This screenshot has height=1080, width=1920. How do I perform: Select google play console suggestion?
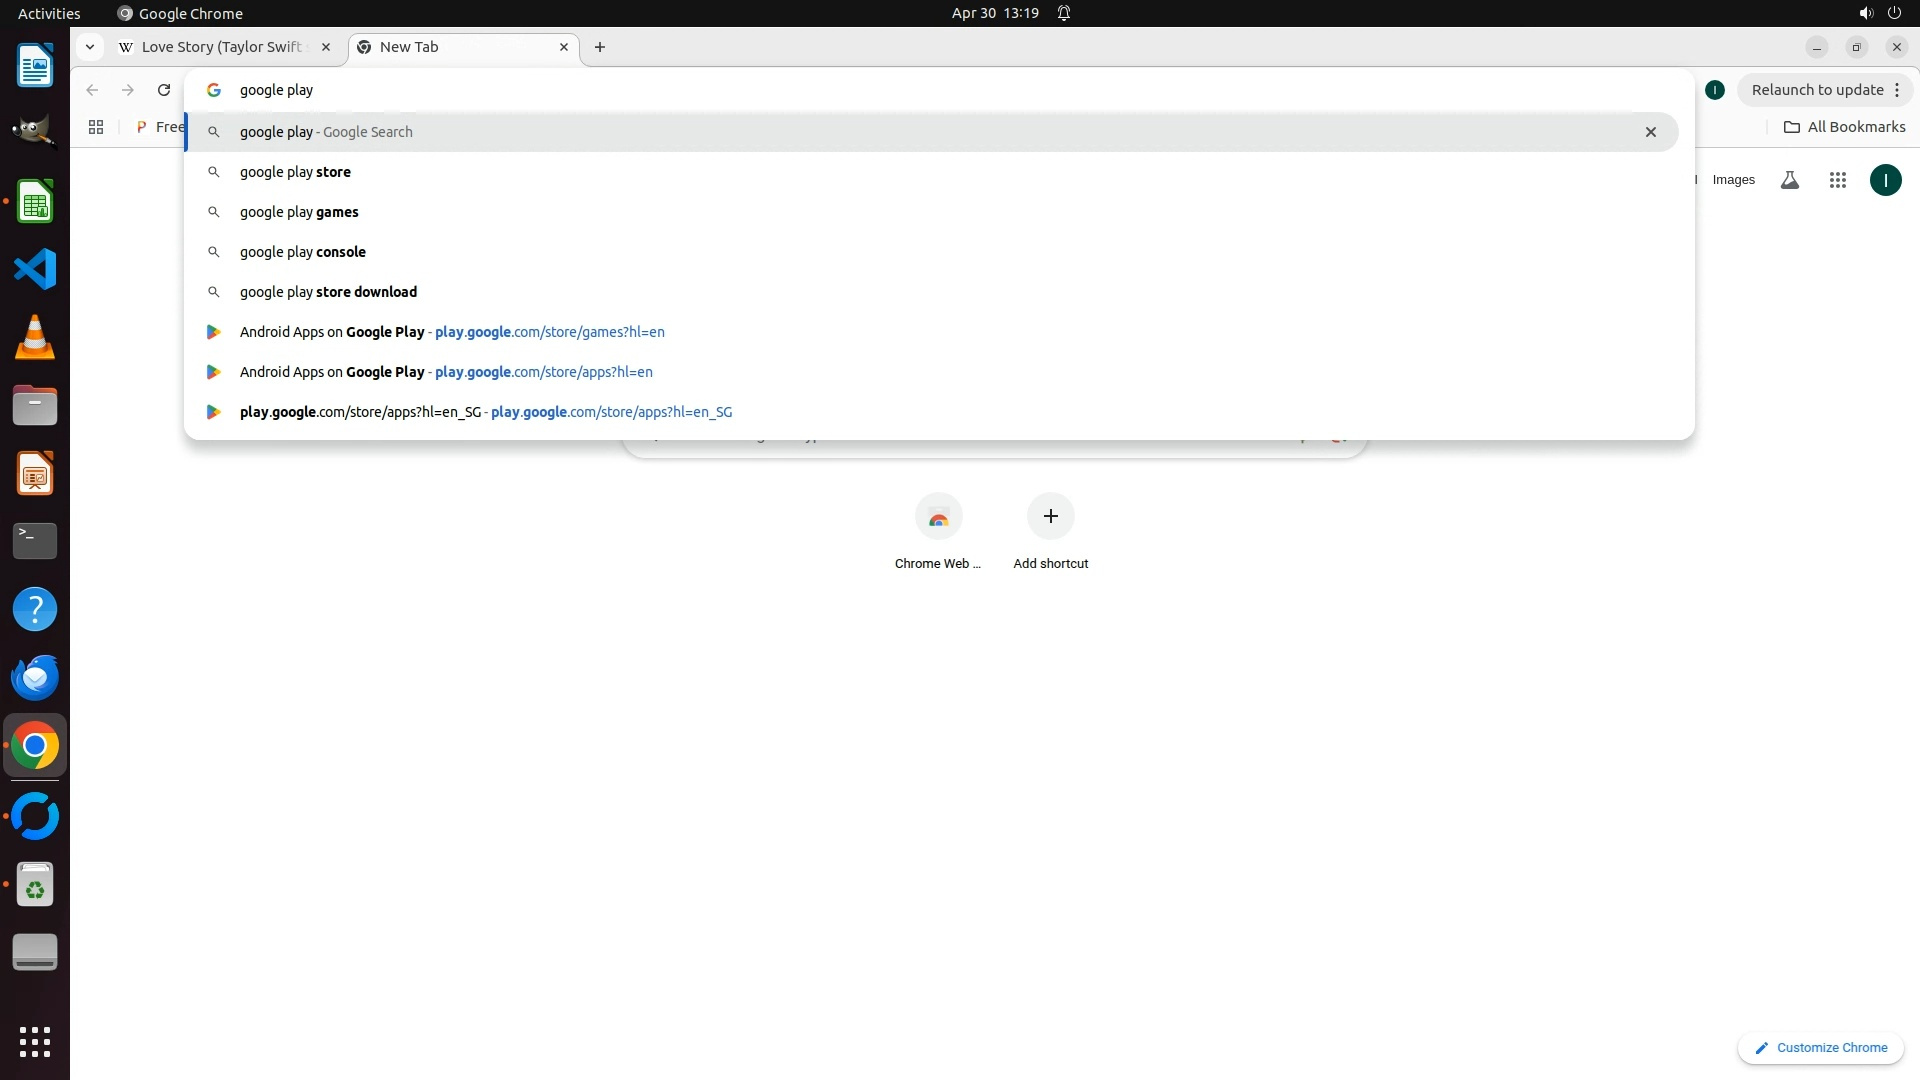(x=302, y=252)
